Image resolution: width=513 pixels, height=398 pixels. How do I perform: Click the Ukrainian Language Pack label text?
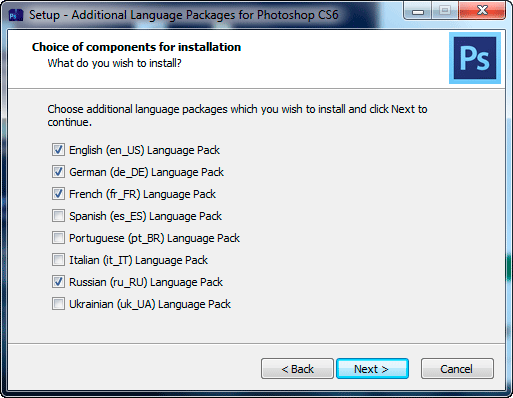click(x=150, y=304)
